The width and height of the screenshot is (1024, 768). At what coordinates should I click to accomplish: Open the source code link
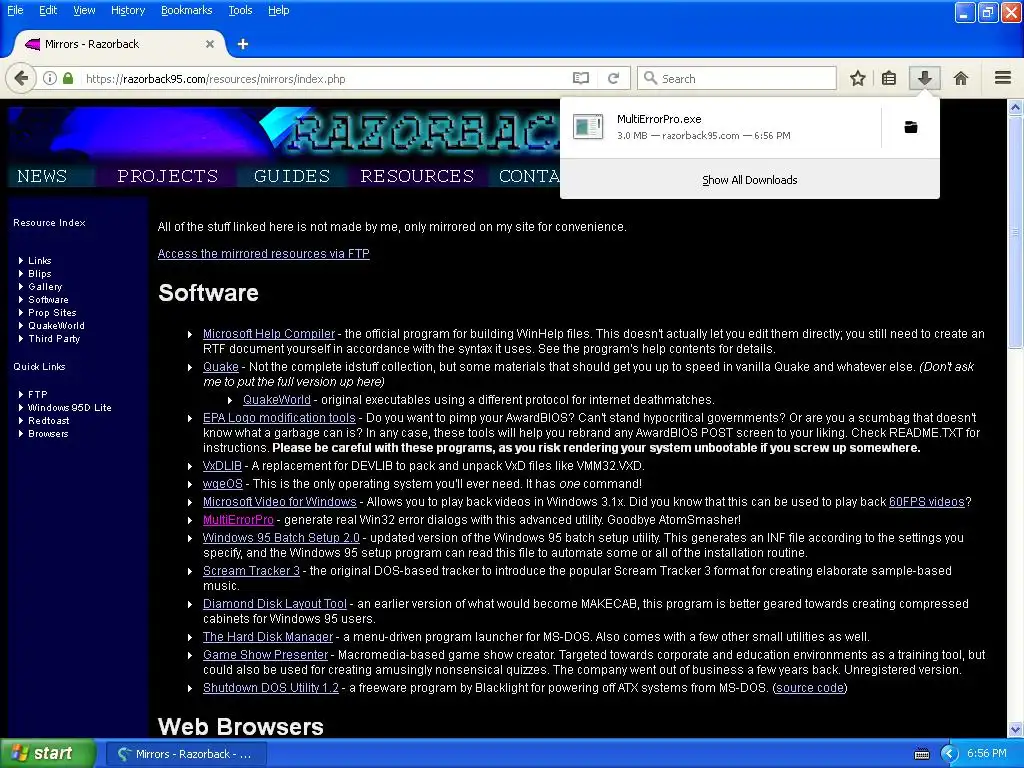(810, 688)
